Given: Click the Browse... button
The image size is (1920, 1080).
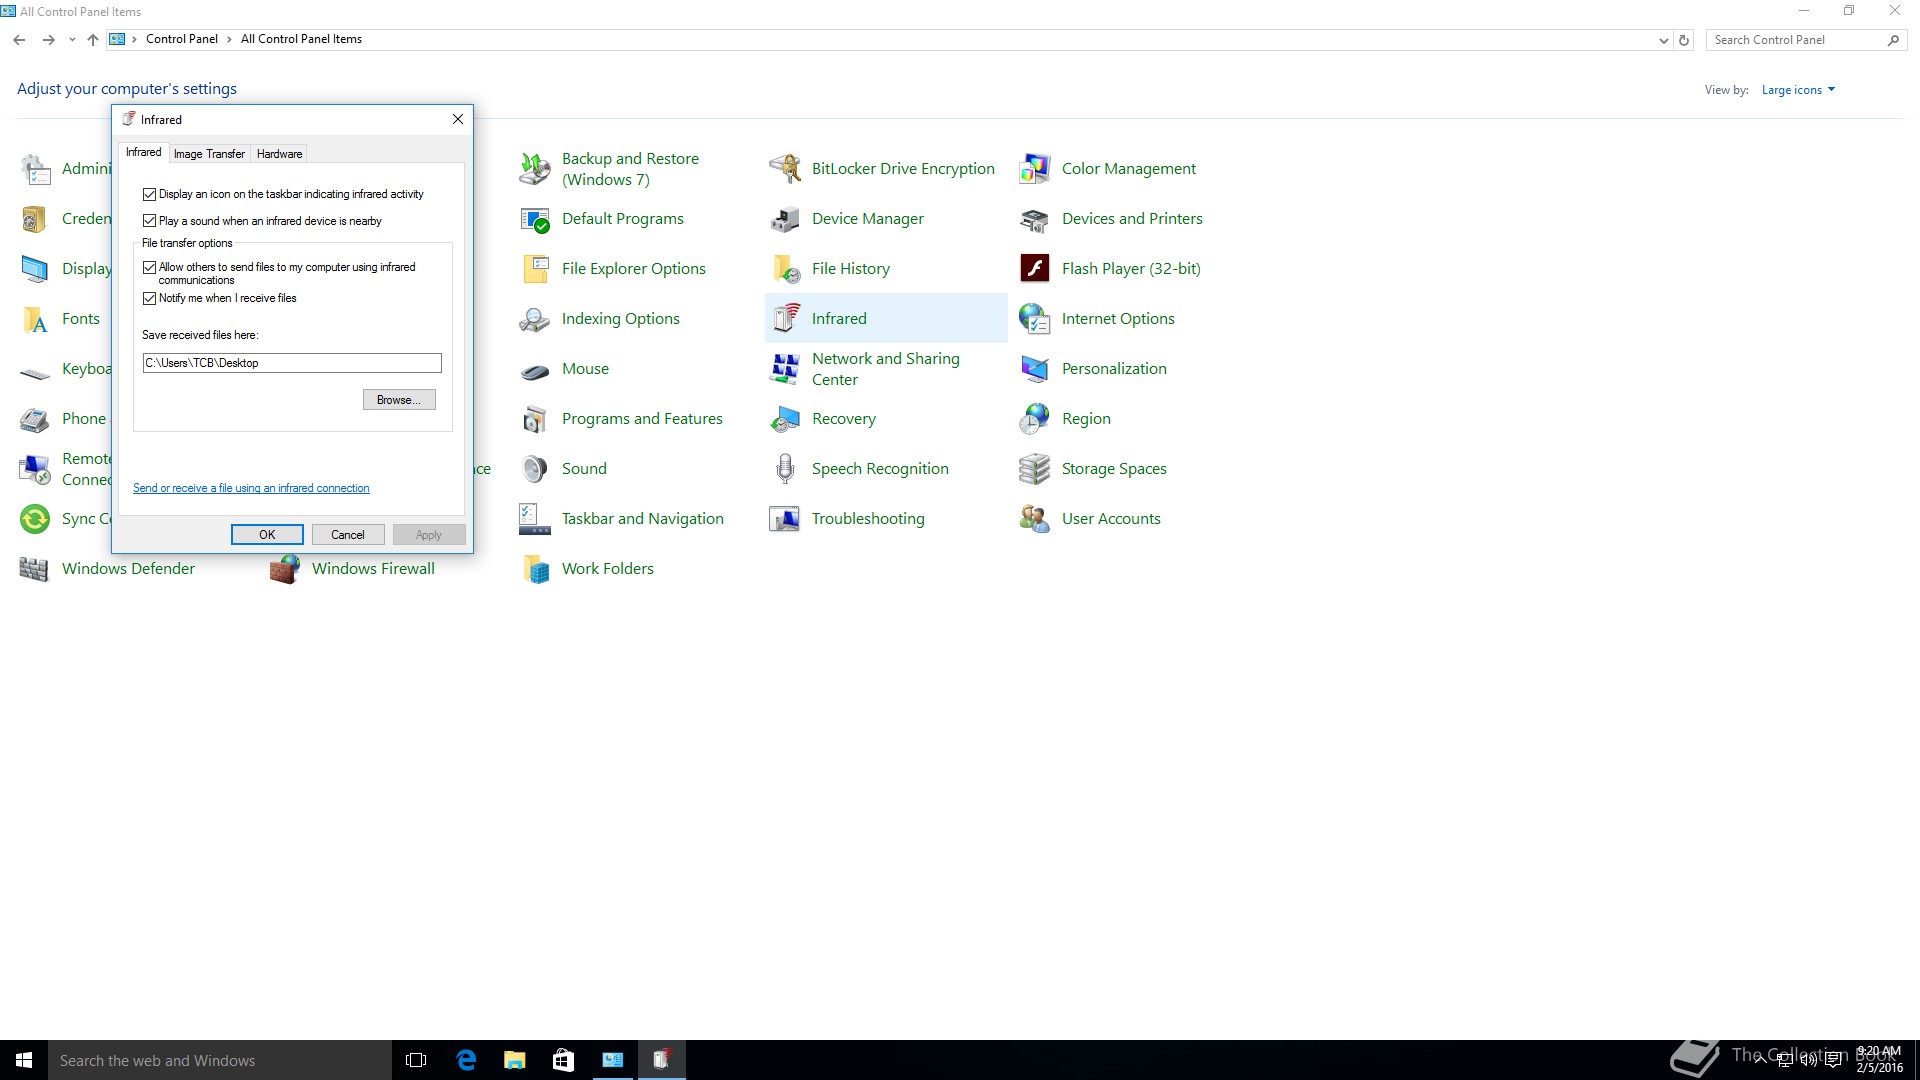Looking at the screenshot, I should [399, 400].
